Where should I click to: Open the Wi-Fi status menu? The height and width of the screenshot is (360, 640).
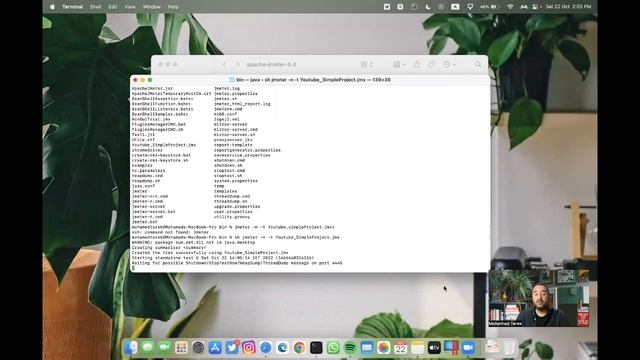pyautogui.click(x=510, y=7)
